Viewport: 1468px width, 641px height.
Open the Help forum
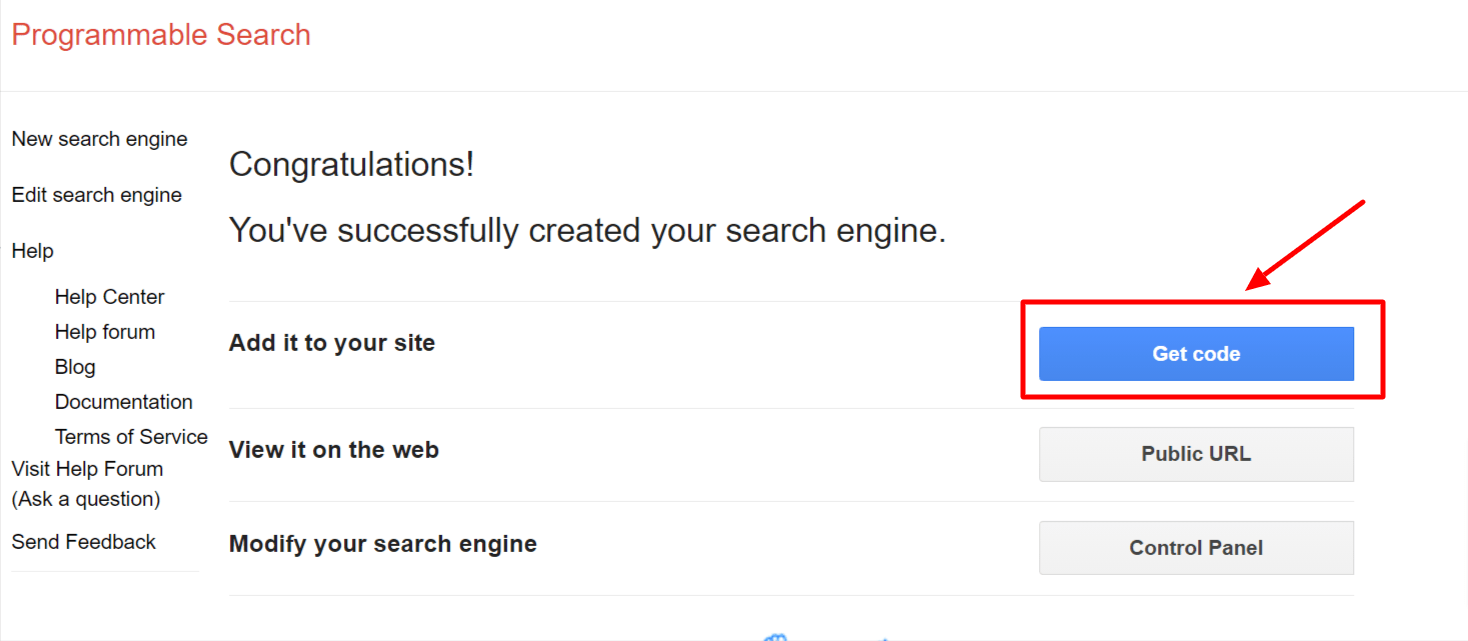coord(105,331)
